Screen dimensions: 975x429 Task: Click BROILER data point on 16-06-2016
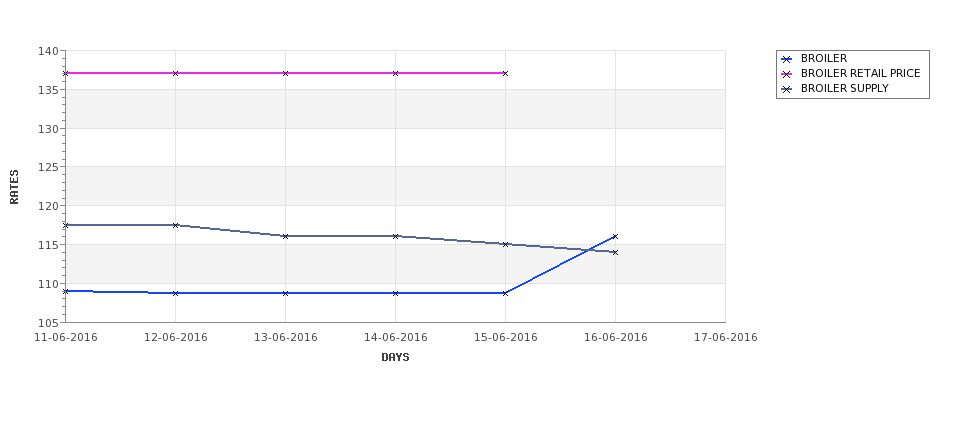615,236
